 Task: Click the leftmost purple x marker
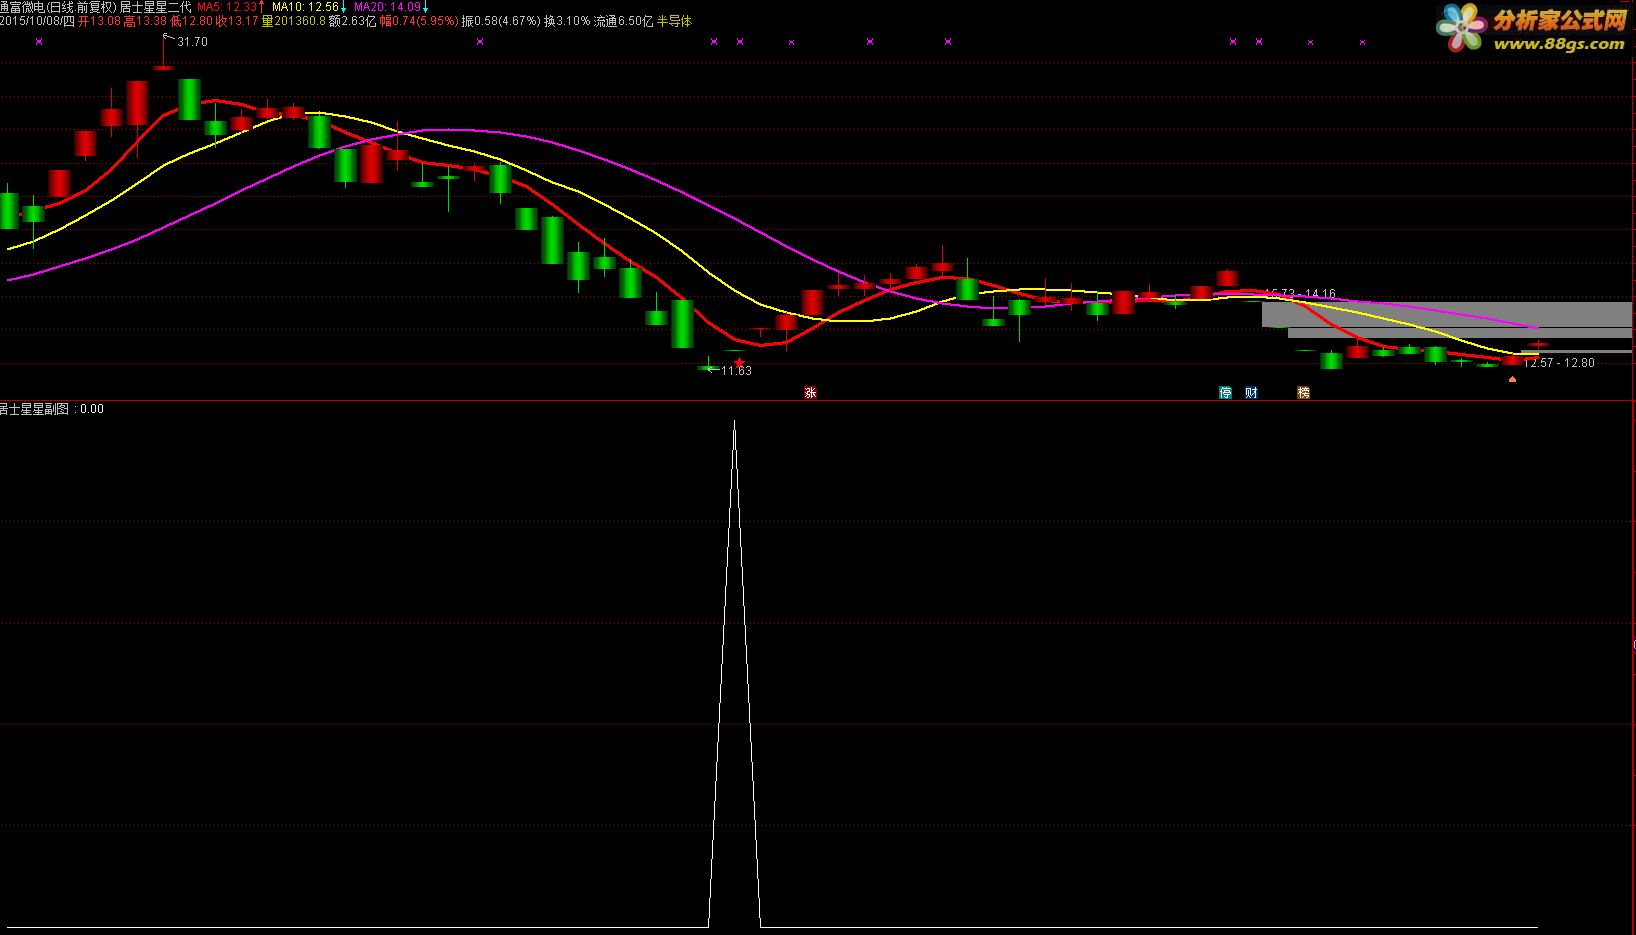pyautogui.click(x=38, y=42)
